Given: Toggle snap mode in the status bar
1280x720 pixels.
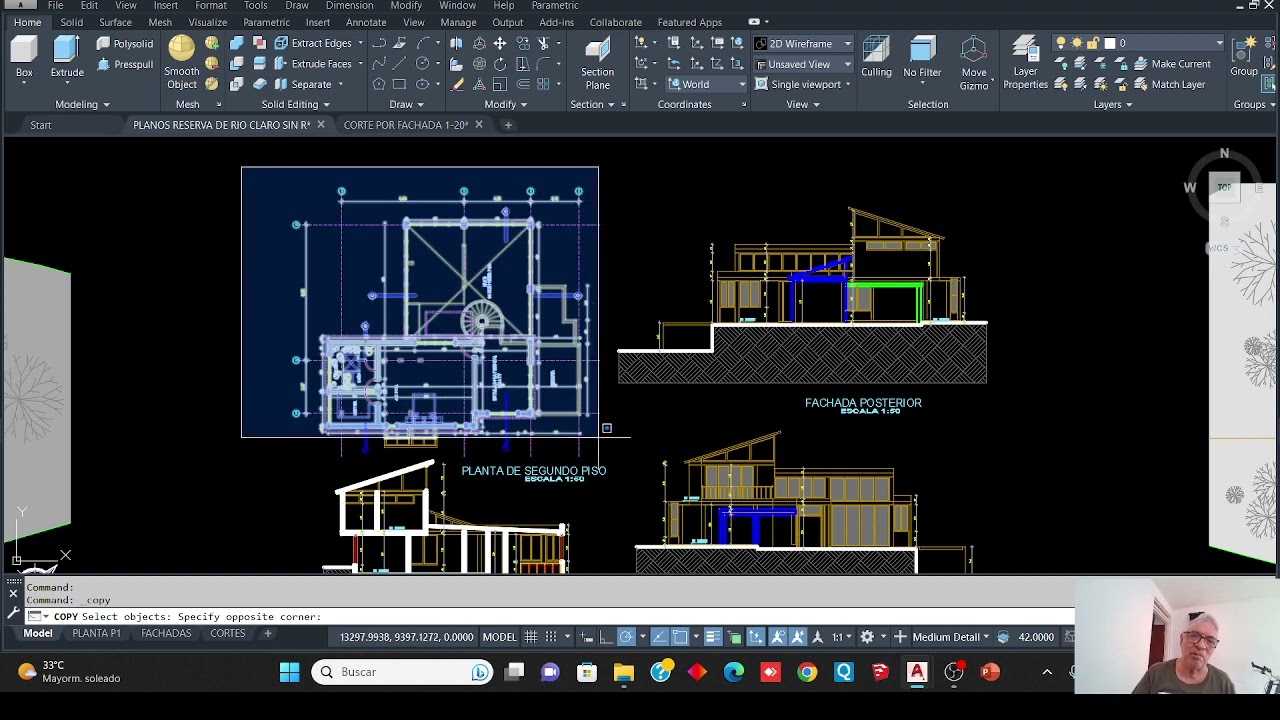Looking at the screenshot, I should [x=551, y=637].
